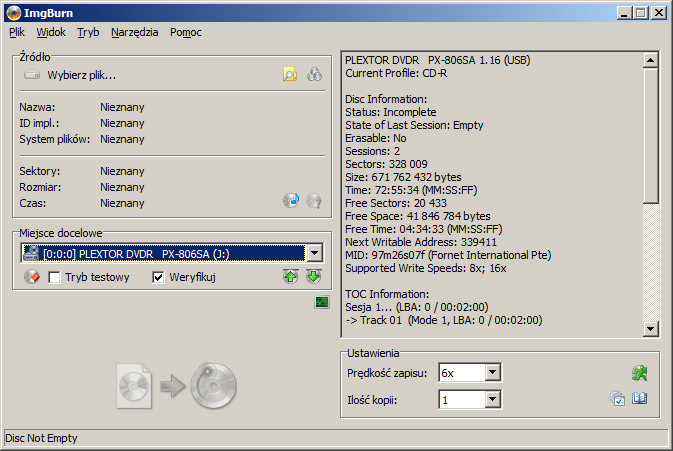673x451 pixels.
Task: Open the Narzędzia menu
Action: pyautogui.click(x=135, y=32)
